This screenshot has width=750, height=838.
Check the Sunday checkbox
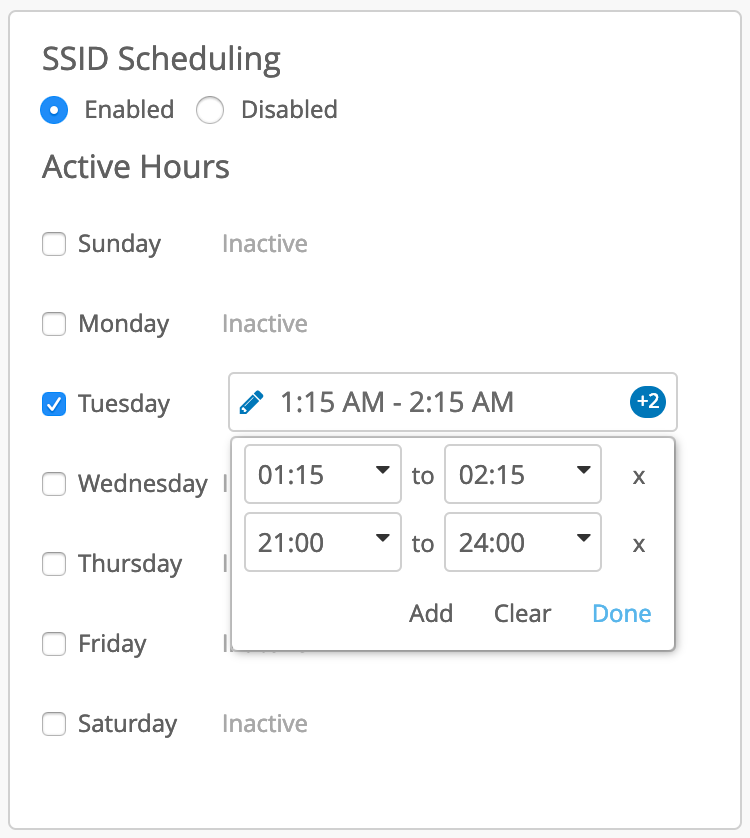coord(54,243)
